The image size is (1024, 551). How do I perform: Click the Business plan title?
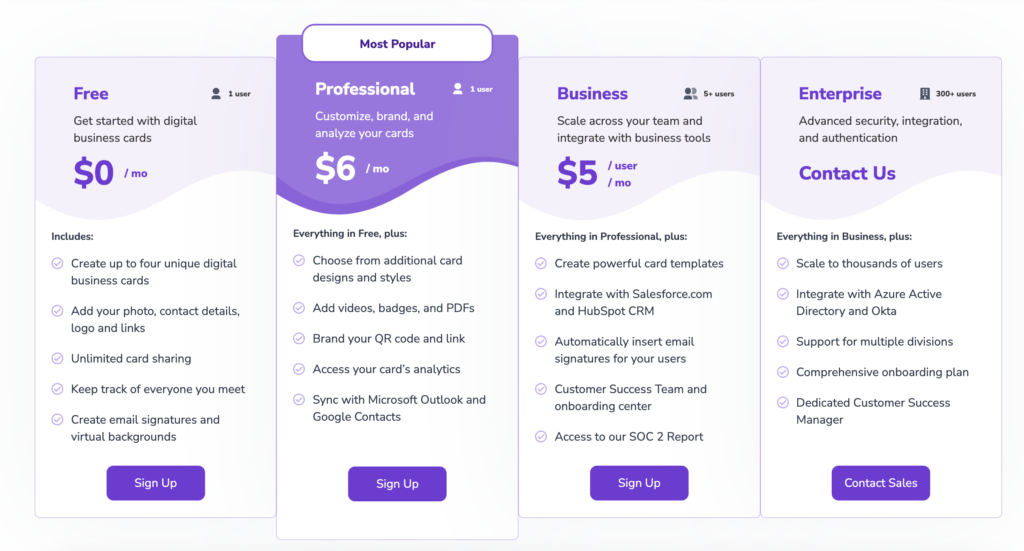(x=592, y=94)
